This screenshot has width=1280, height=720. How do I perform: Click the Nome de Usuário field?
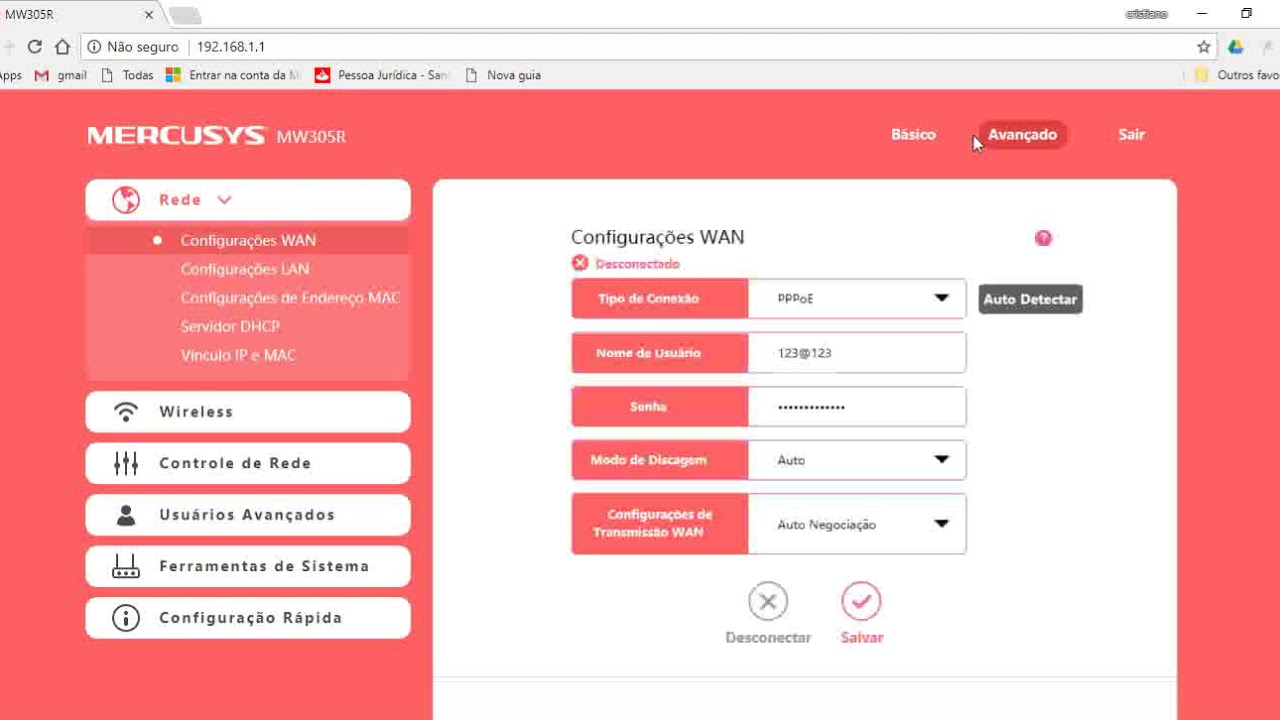tap(857, 353)
